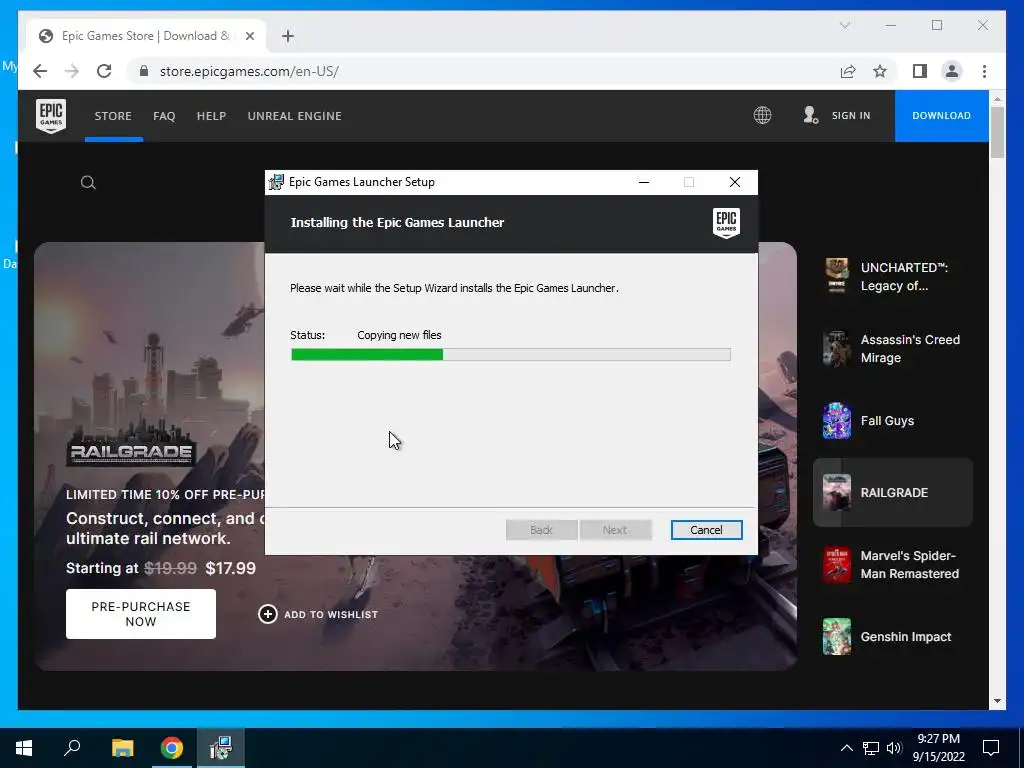Click the volume speaker tray icon

tap(894, 748)
